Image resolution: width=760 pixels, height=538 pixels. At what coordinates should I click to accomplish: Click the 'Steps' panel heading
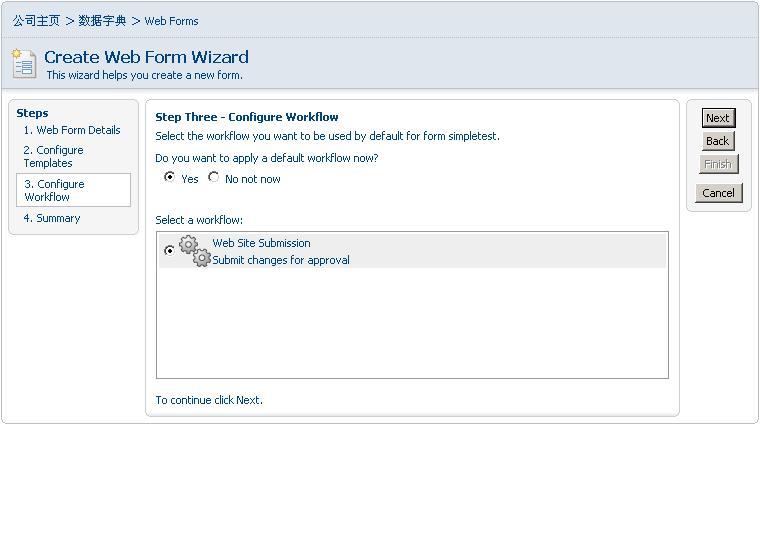point(32,113)
